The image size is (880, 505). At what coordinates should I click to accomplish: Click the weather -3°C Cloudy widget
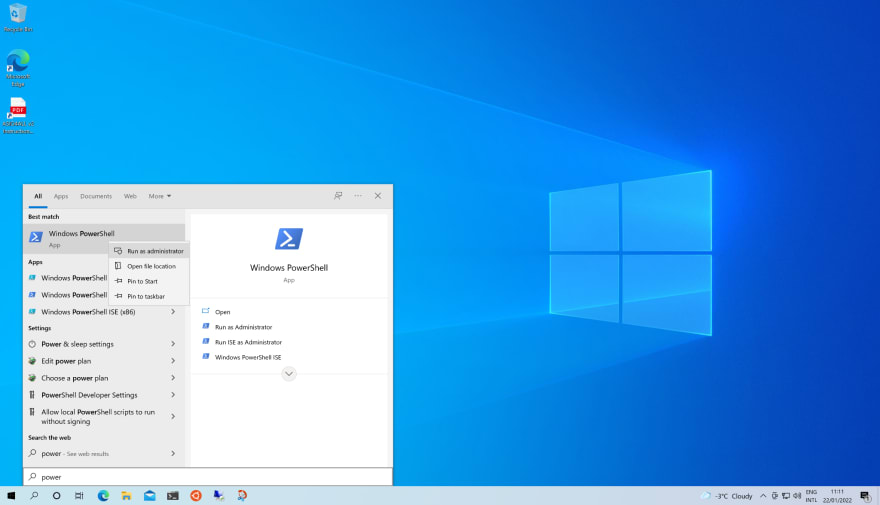[x=727, y=496]
